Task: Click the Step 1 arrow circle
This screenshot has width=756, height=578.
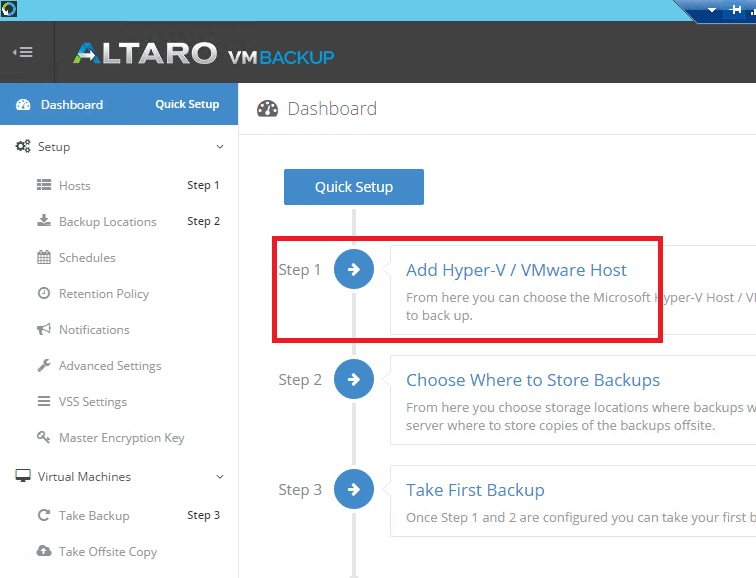Action: click(x=354, y=269)
